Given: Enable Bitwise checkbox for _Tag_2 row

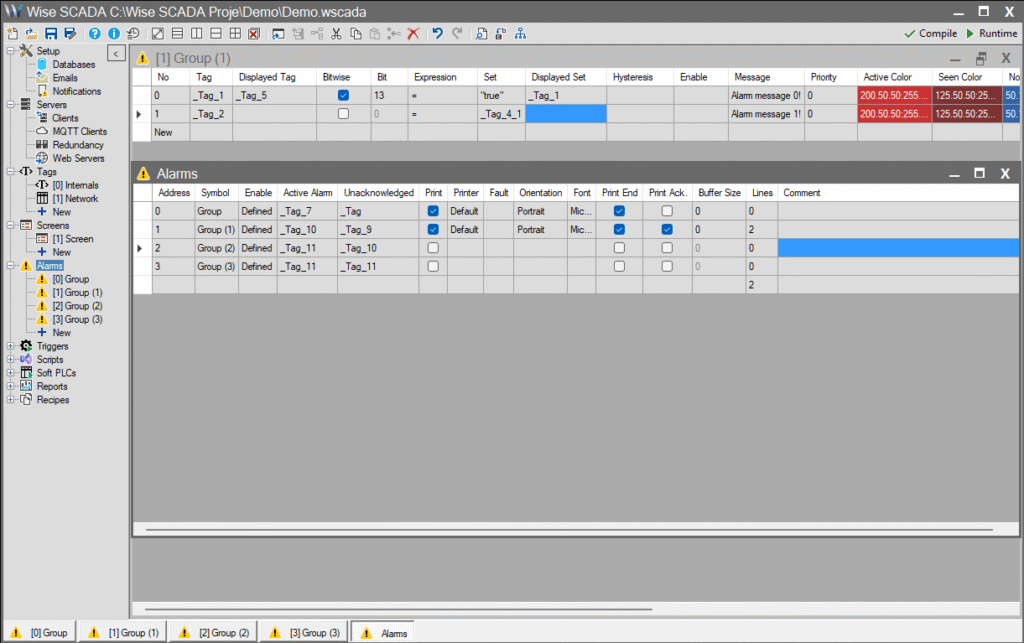Looking at the screenshot, I should (x=344, y=114).
